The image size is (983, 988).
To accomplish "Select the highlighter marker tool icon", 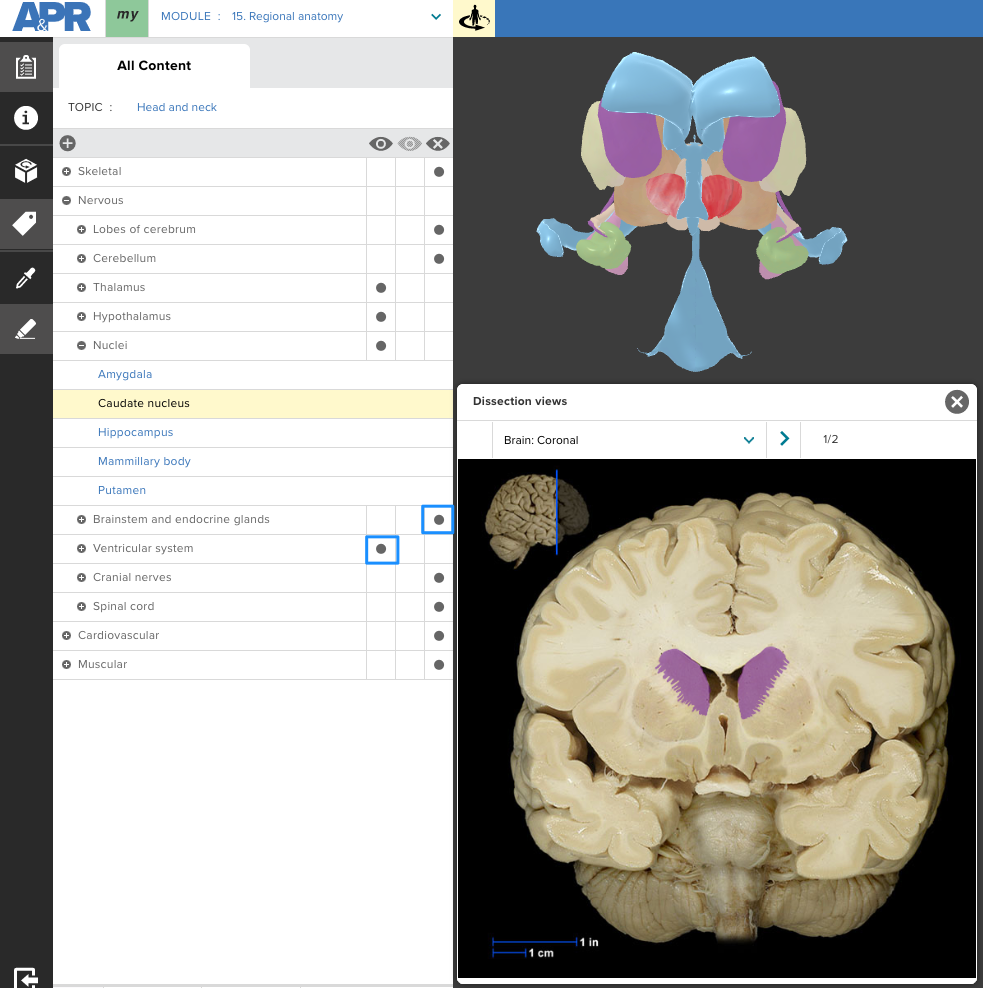I will [26, 329].
